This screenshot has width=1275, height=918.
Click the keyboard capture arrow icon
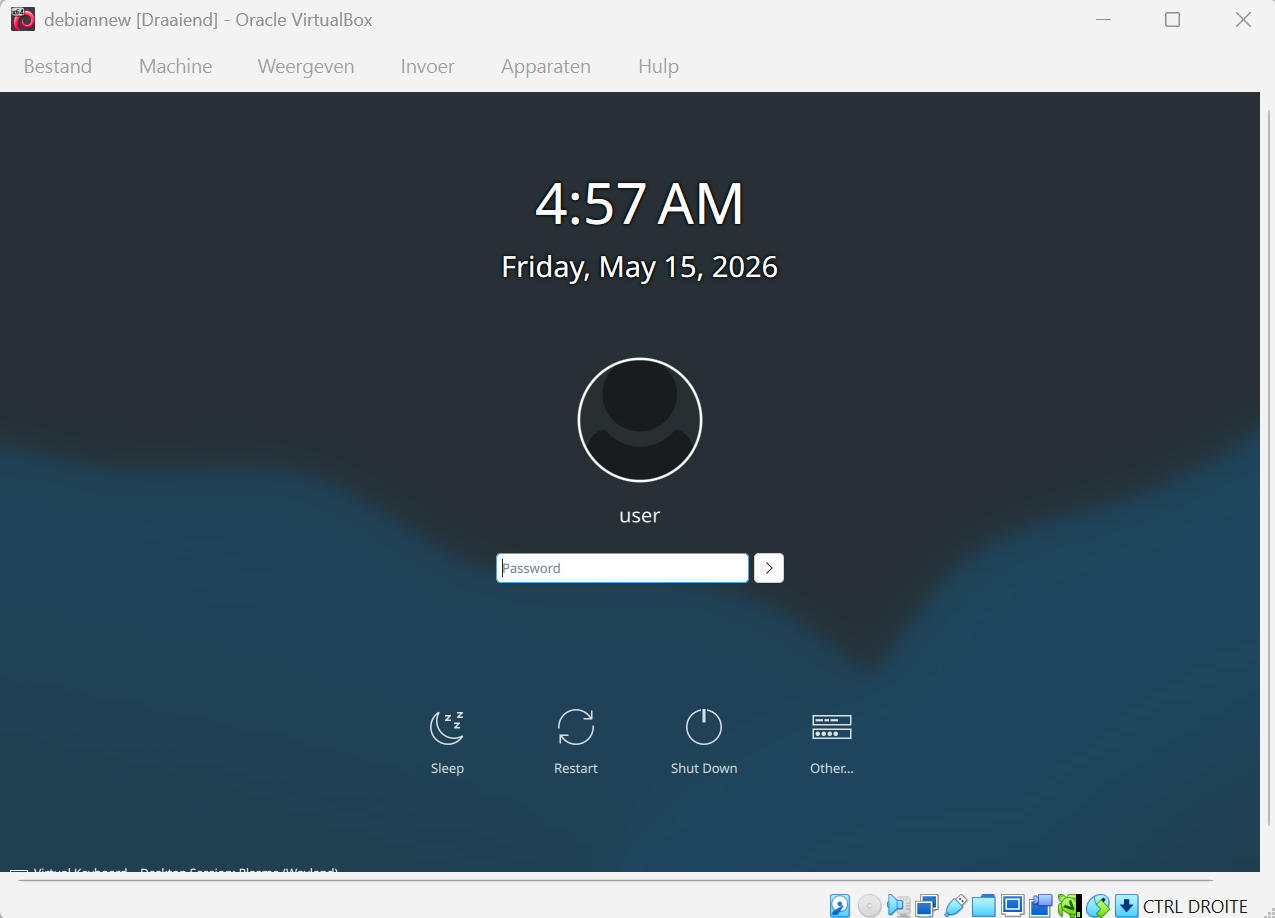point(1127,906)
